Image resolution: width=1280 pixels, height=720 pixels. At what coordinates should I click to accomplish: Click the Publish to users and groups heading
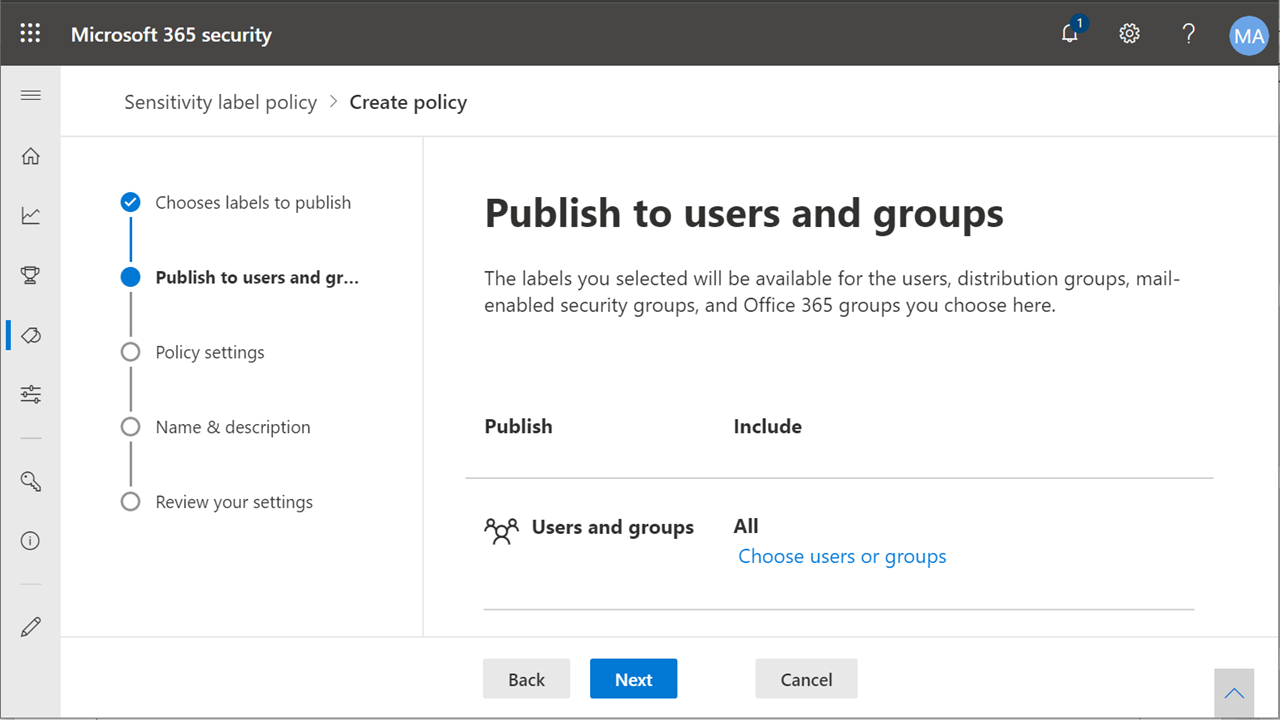[744, 214]
